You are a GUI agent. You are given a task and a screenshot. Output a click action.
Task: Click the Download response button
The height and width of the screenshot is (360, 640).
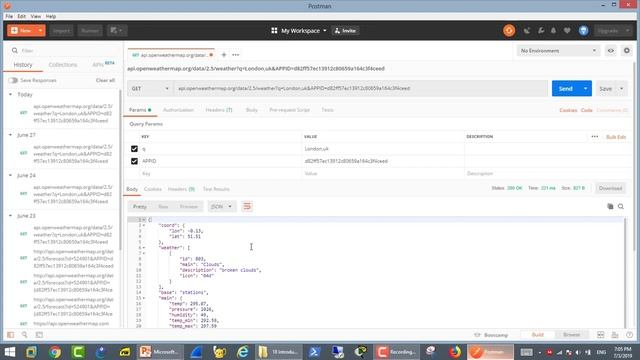click(x=610, y=188)
